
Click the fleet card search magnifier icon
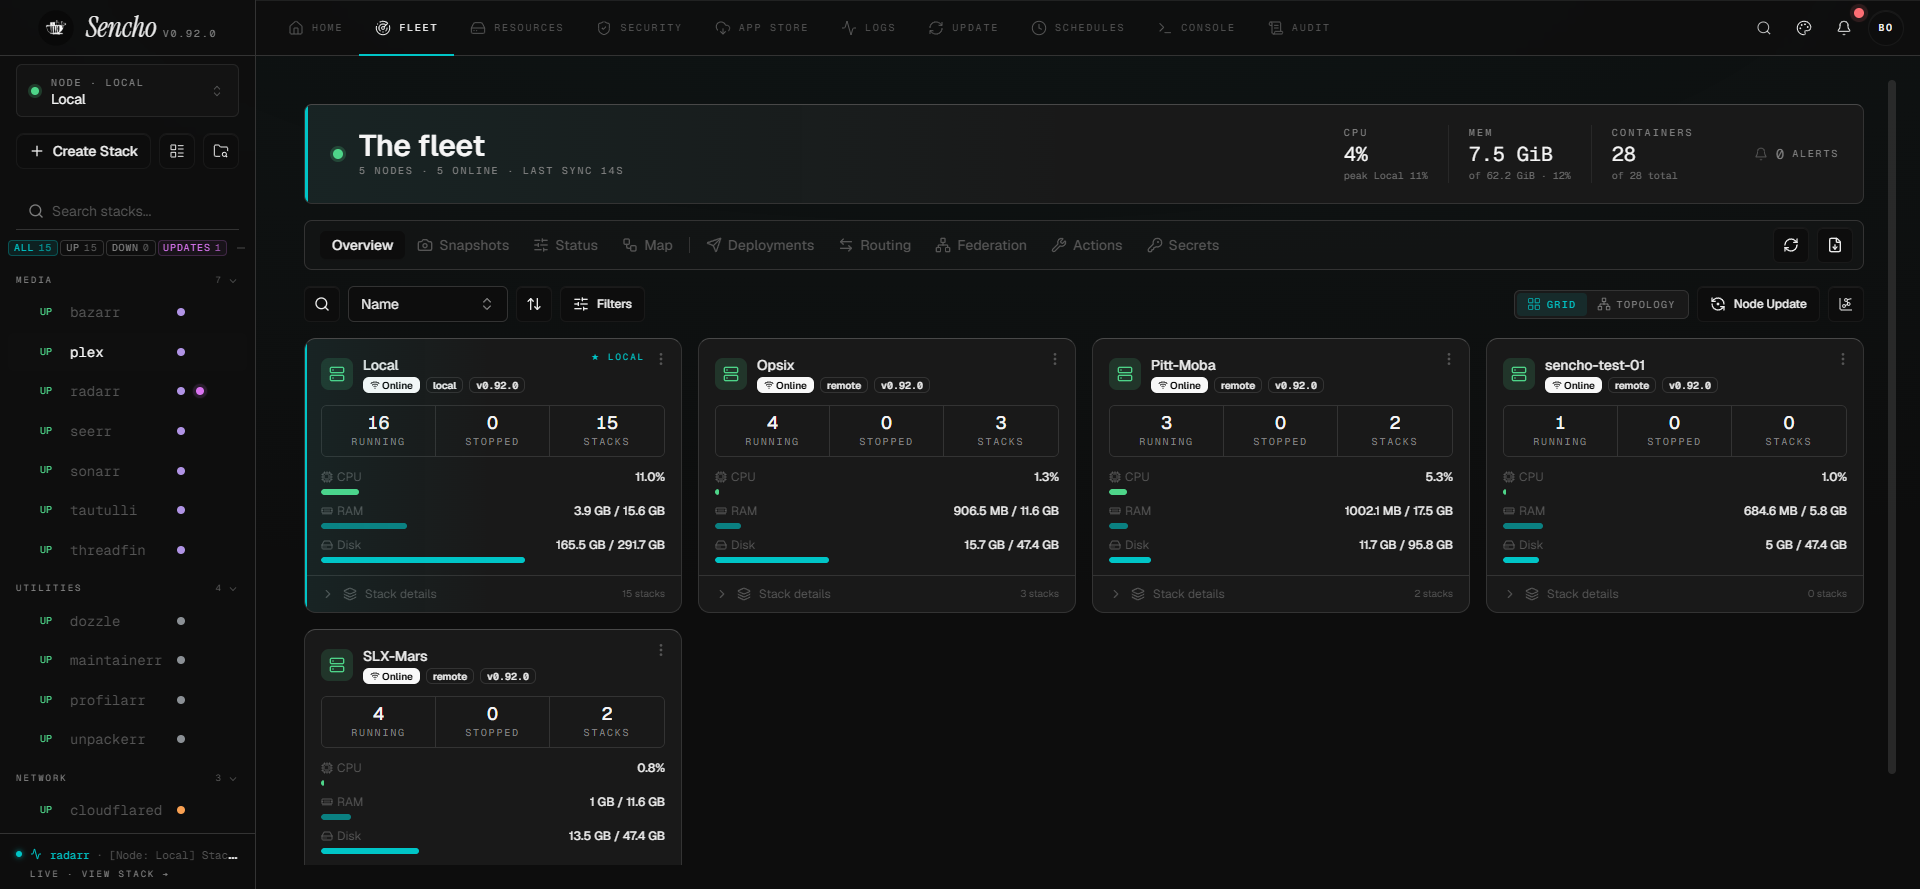[322, 304]
